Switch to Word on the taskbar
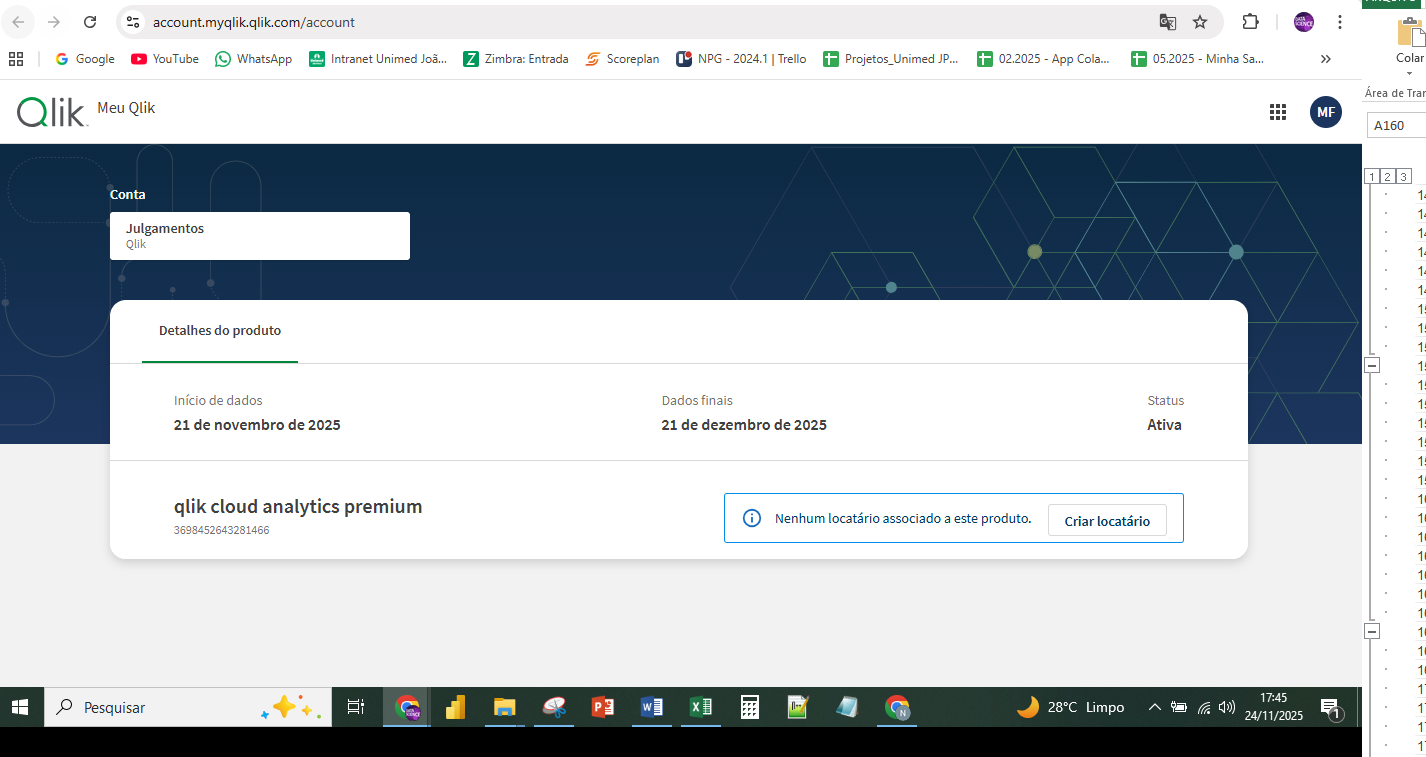Screen dimensions: 1426x757 pos(652,707)
